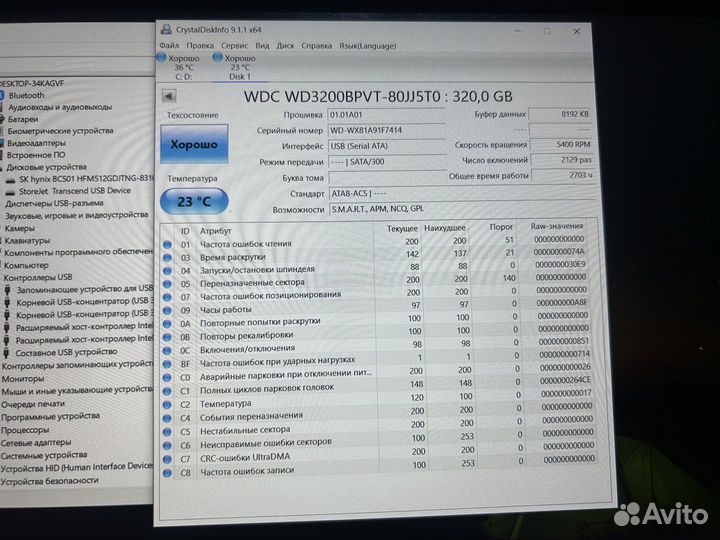Click status dot for attribute BF
Screen dimensions: 720x540
[x=167, y=364]
